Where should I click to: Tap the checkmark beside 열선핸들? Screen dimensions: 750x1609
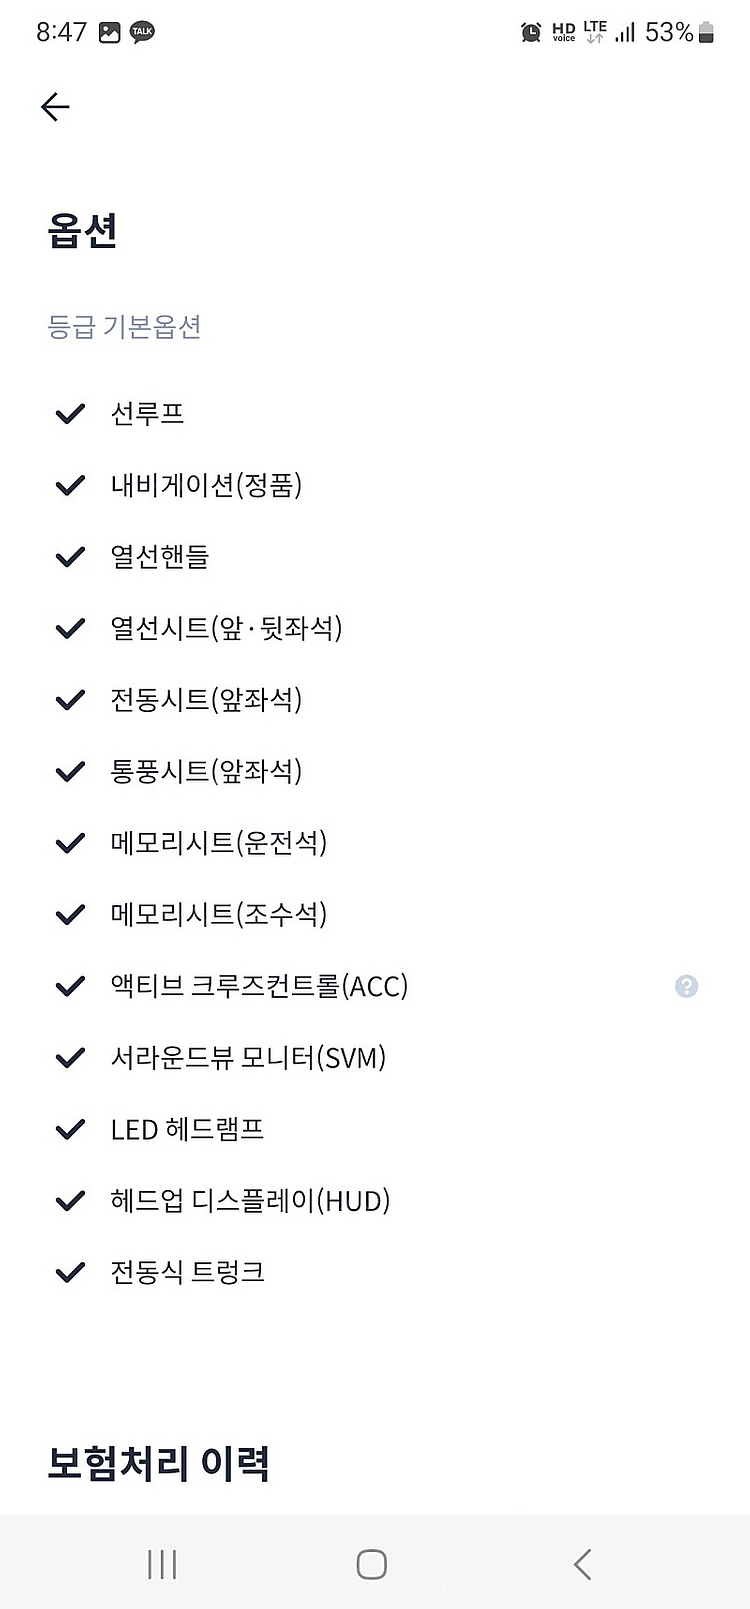coord(70,557)
